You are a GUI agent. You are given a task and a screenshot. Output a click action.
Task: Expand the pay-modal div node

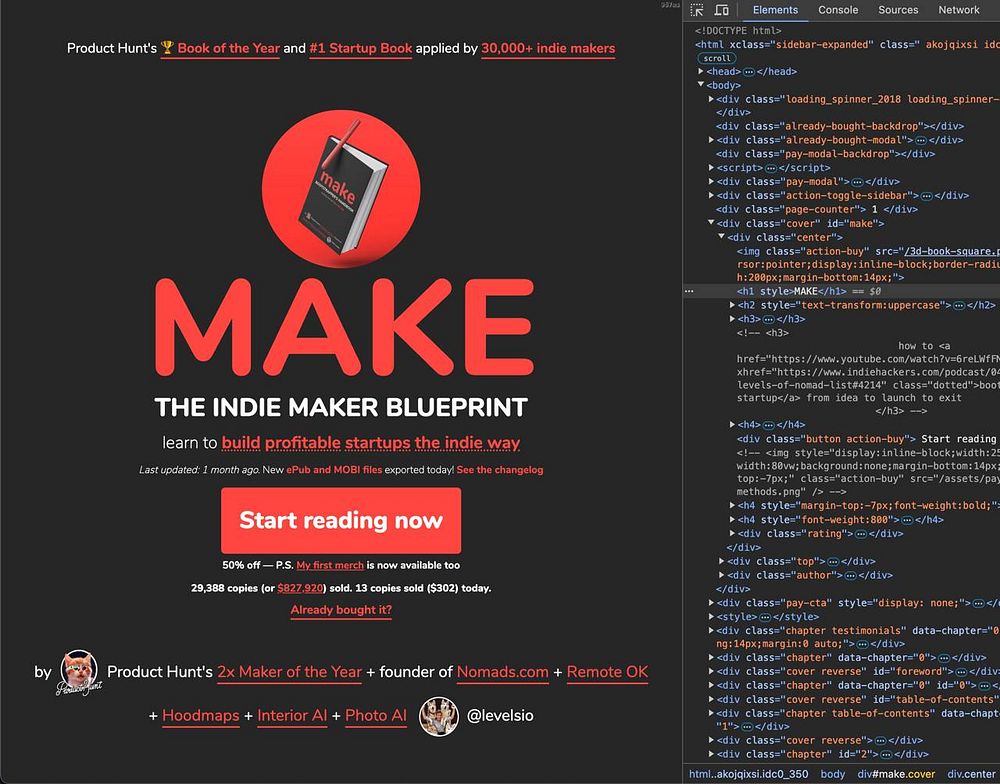711,182
